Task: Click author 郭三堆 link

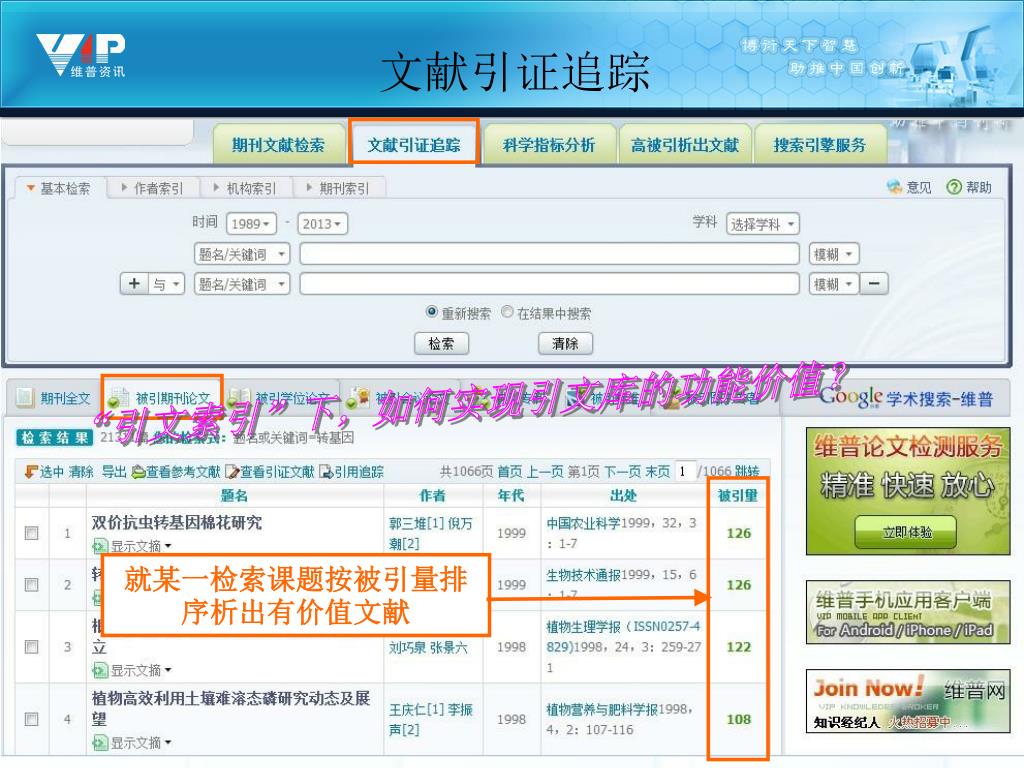Action: point(417,523)
